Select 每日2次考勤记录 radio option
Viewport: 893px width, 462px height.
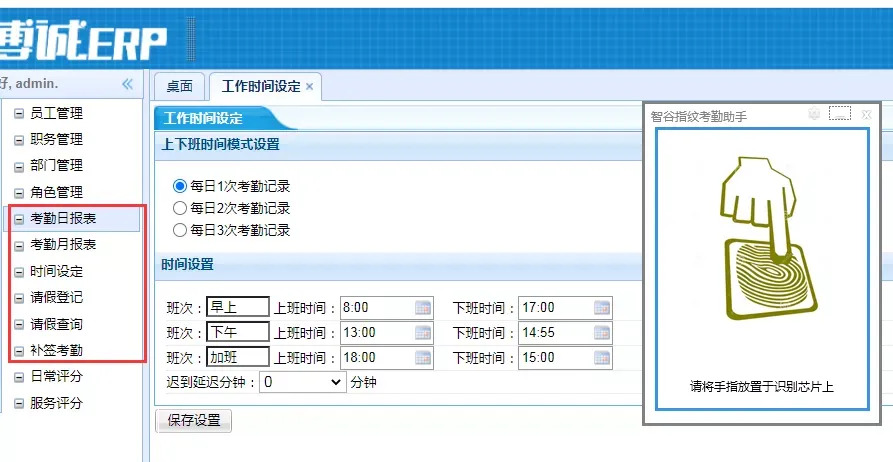[180, 208]
